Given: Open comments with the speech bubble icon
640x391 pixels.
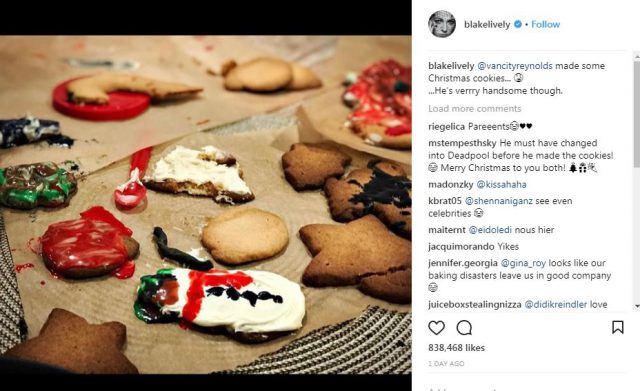Looking at the screenshot, I should (x=464, y=328).
